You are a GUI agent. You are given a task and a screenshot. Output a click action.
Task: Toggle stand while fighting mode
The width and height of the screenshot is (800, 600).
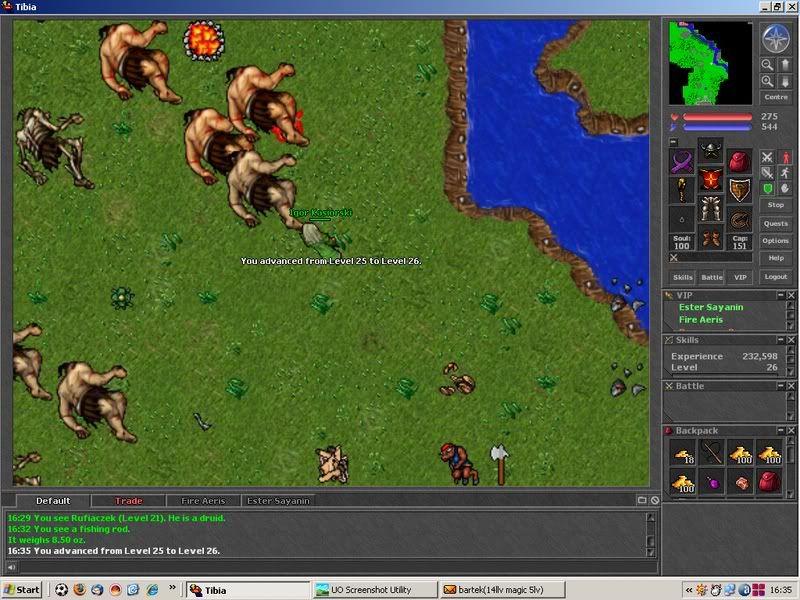point(785,157)
